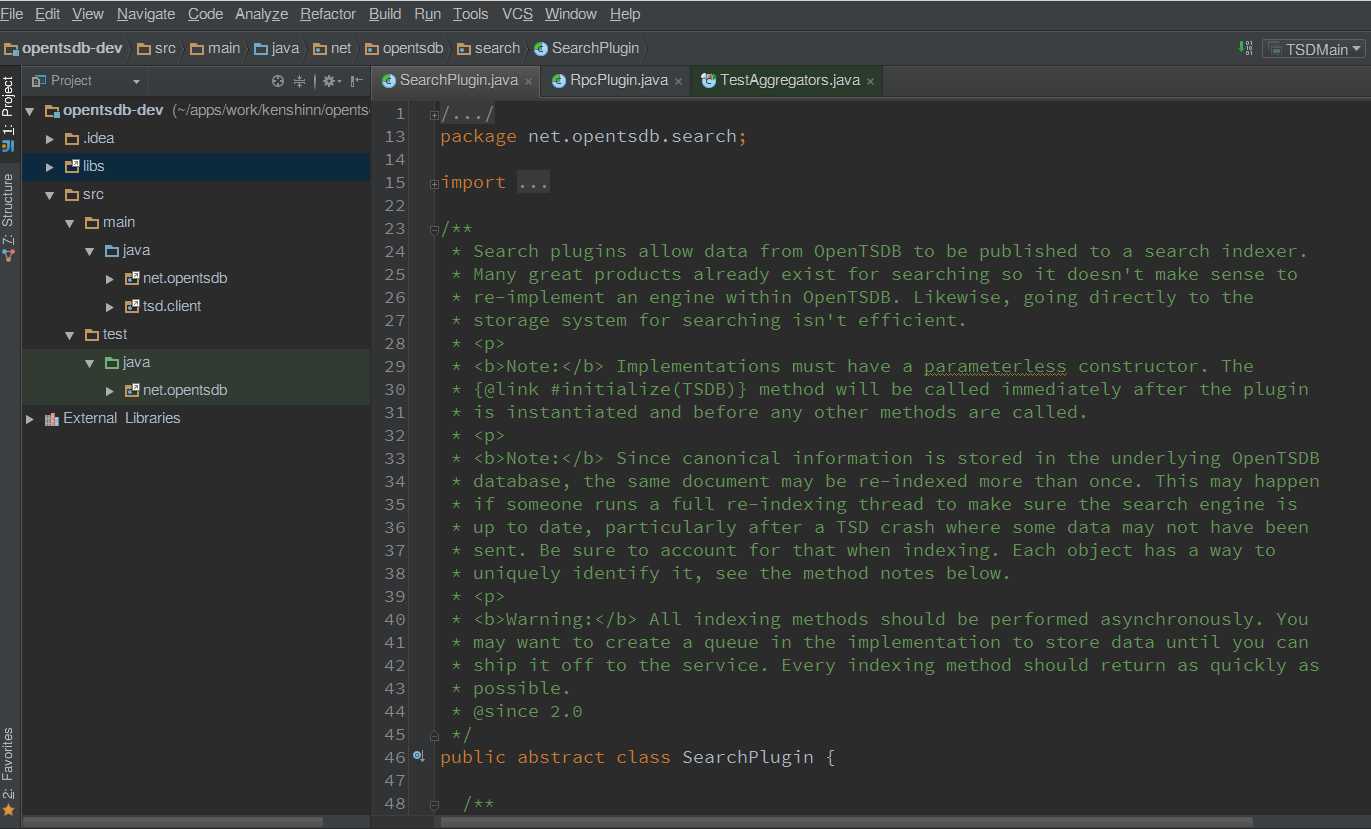
Task: Open the TSDMain run configuration dropdown
Action: (1314, 48)
